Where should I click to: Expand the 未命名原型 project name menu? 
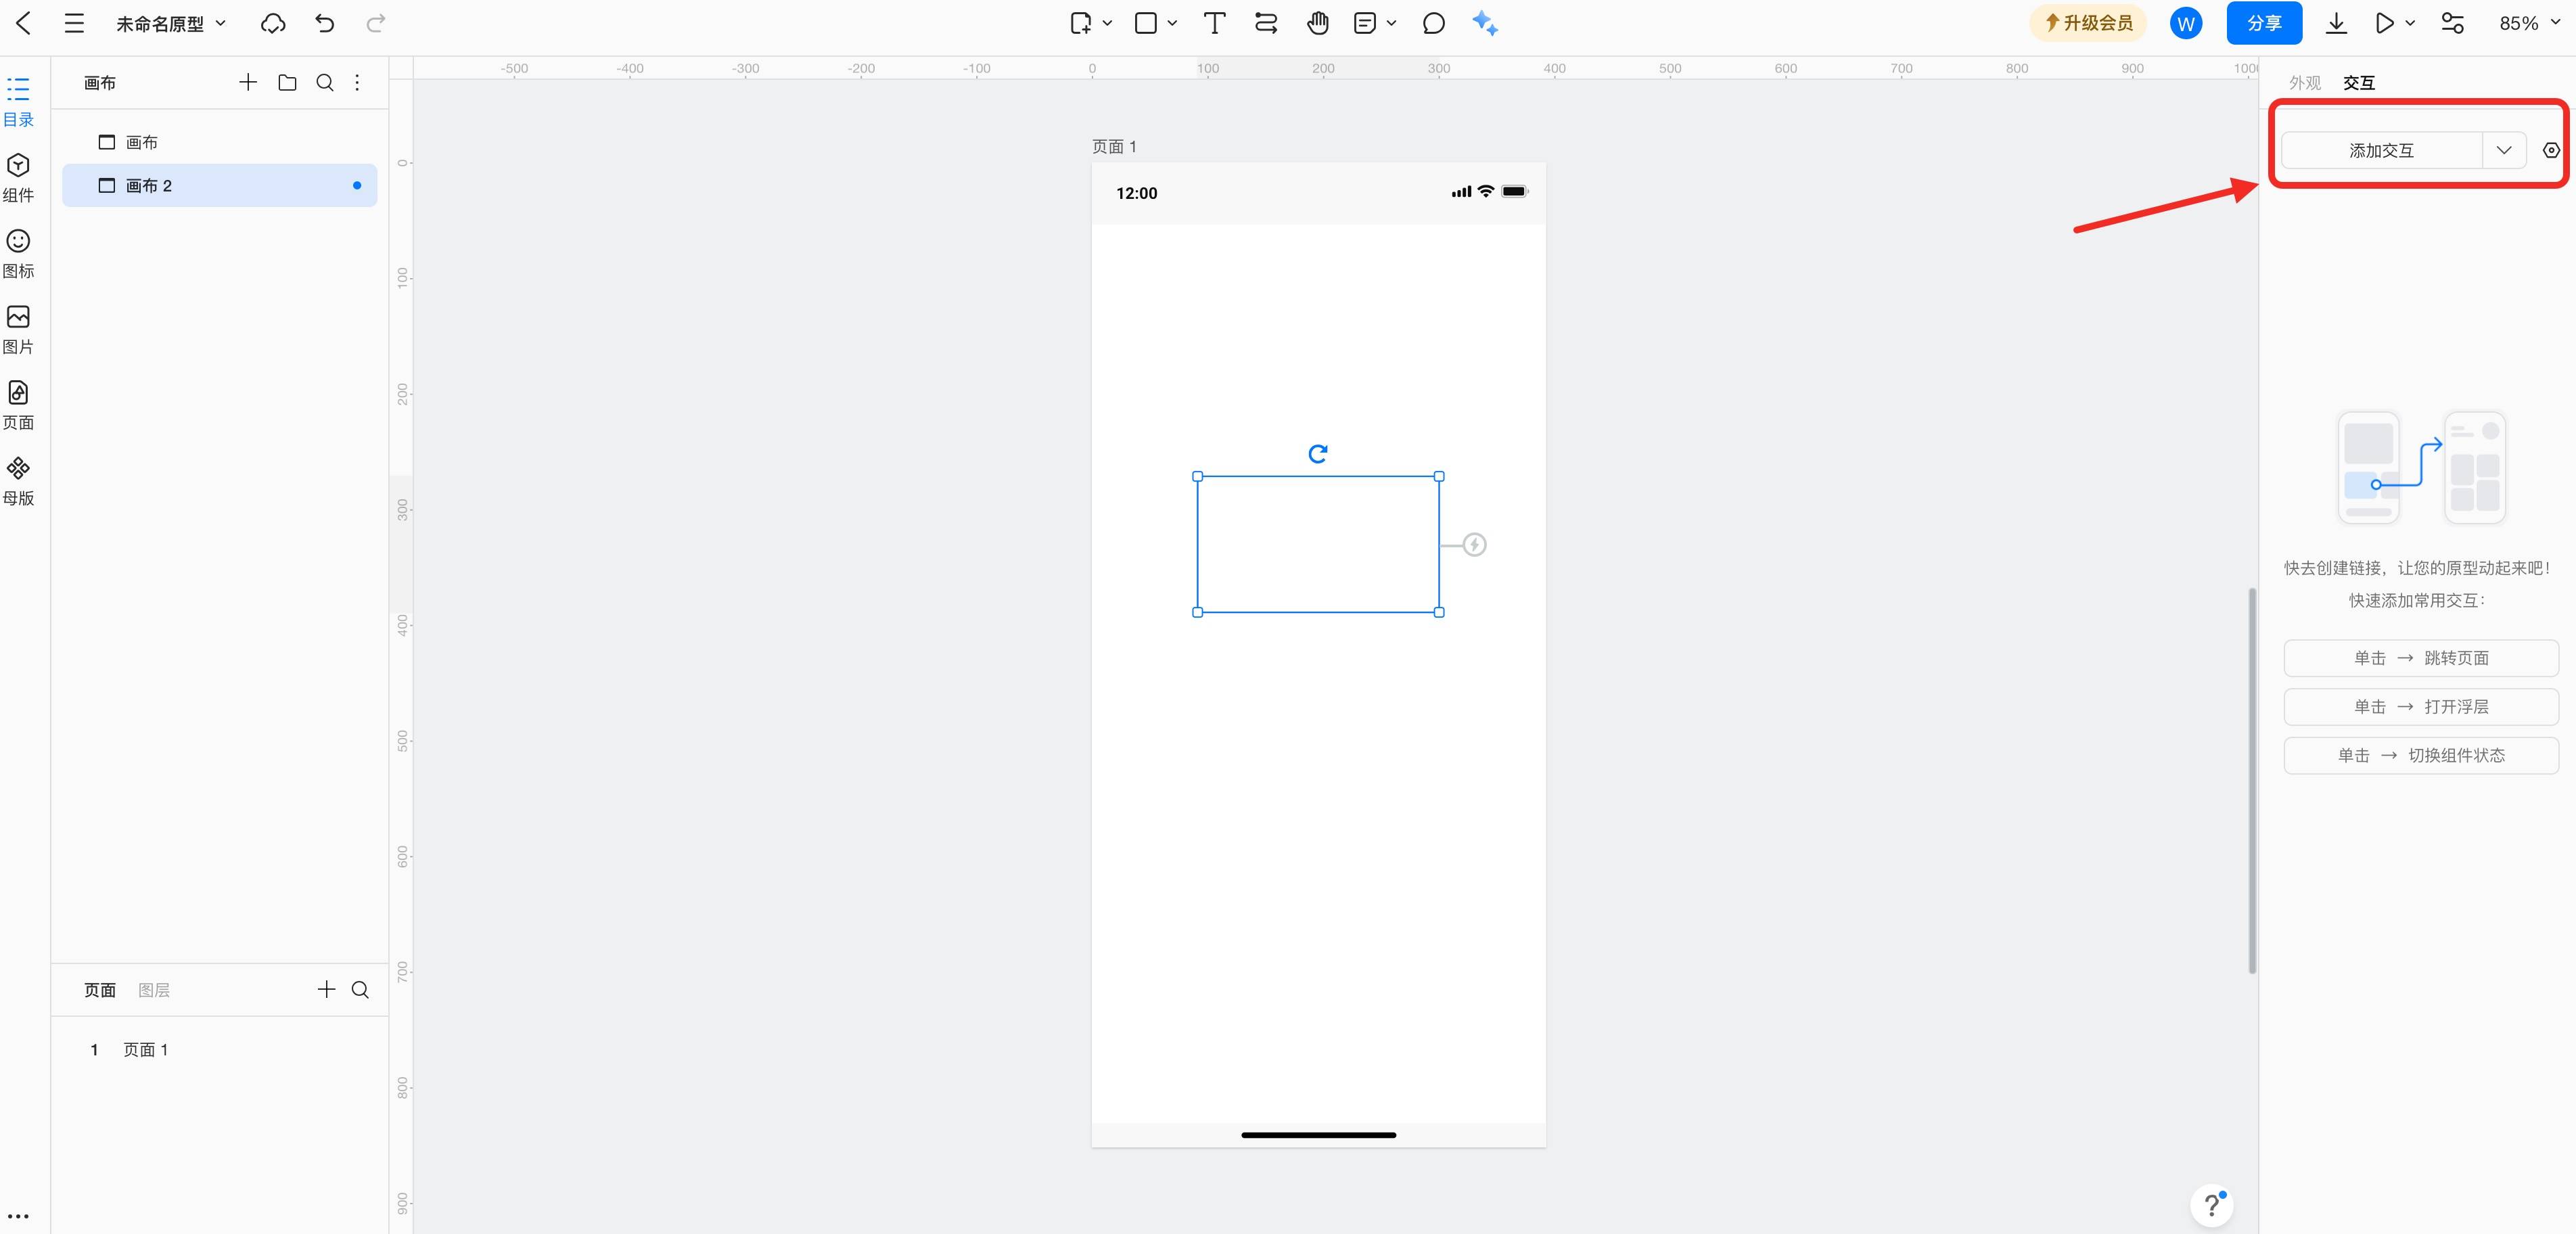pos(170,23)
